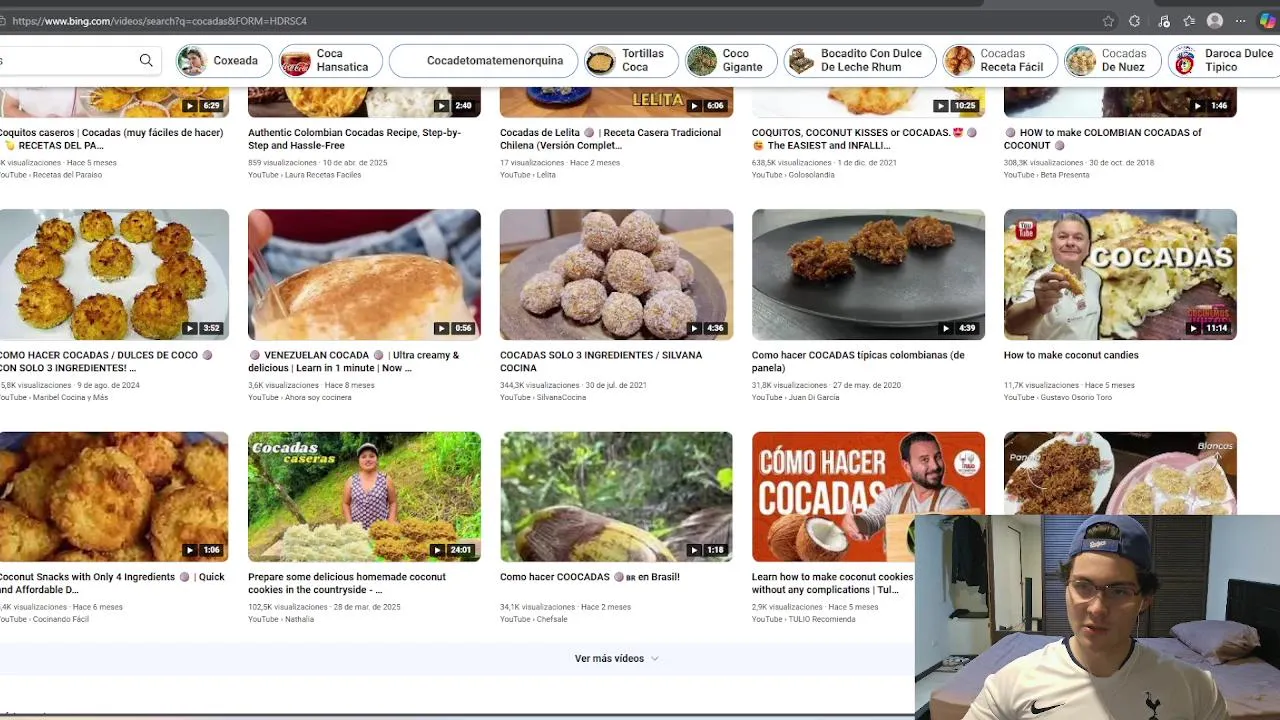Click '344,3K visualizaciones · 30 de jul. de 2021' text
This screenshot has width=1280, height=720.
click(x=573, y=385)
